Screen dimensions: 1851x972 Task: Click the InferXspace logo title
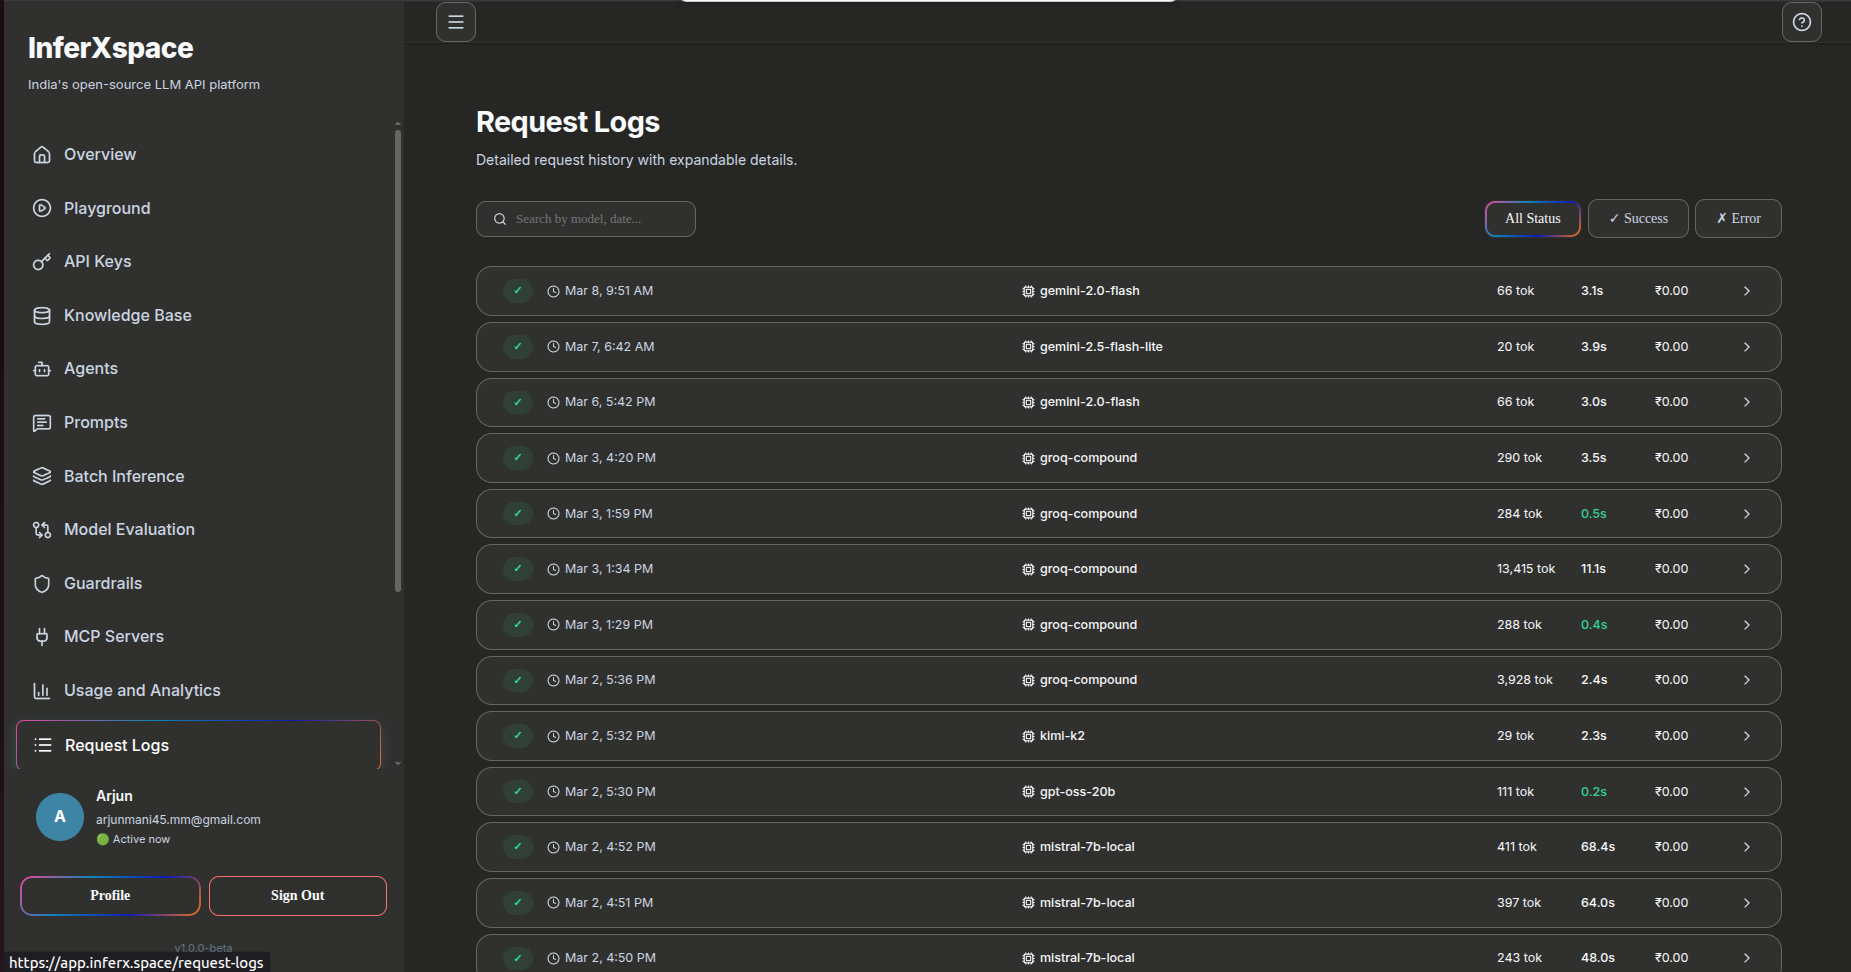coord(111,48)
